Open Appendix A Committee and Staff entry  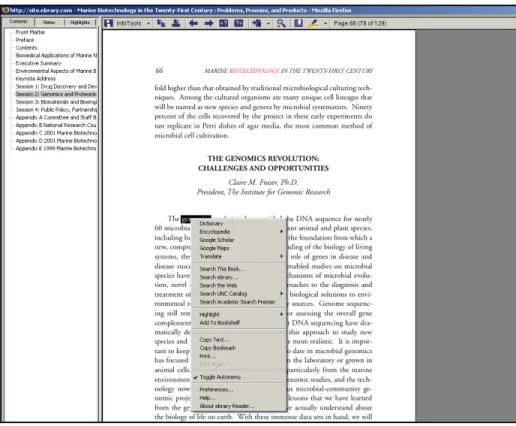pos(56,117)
